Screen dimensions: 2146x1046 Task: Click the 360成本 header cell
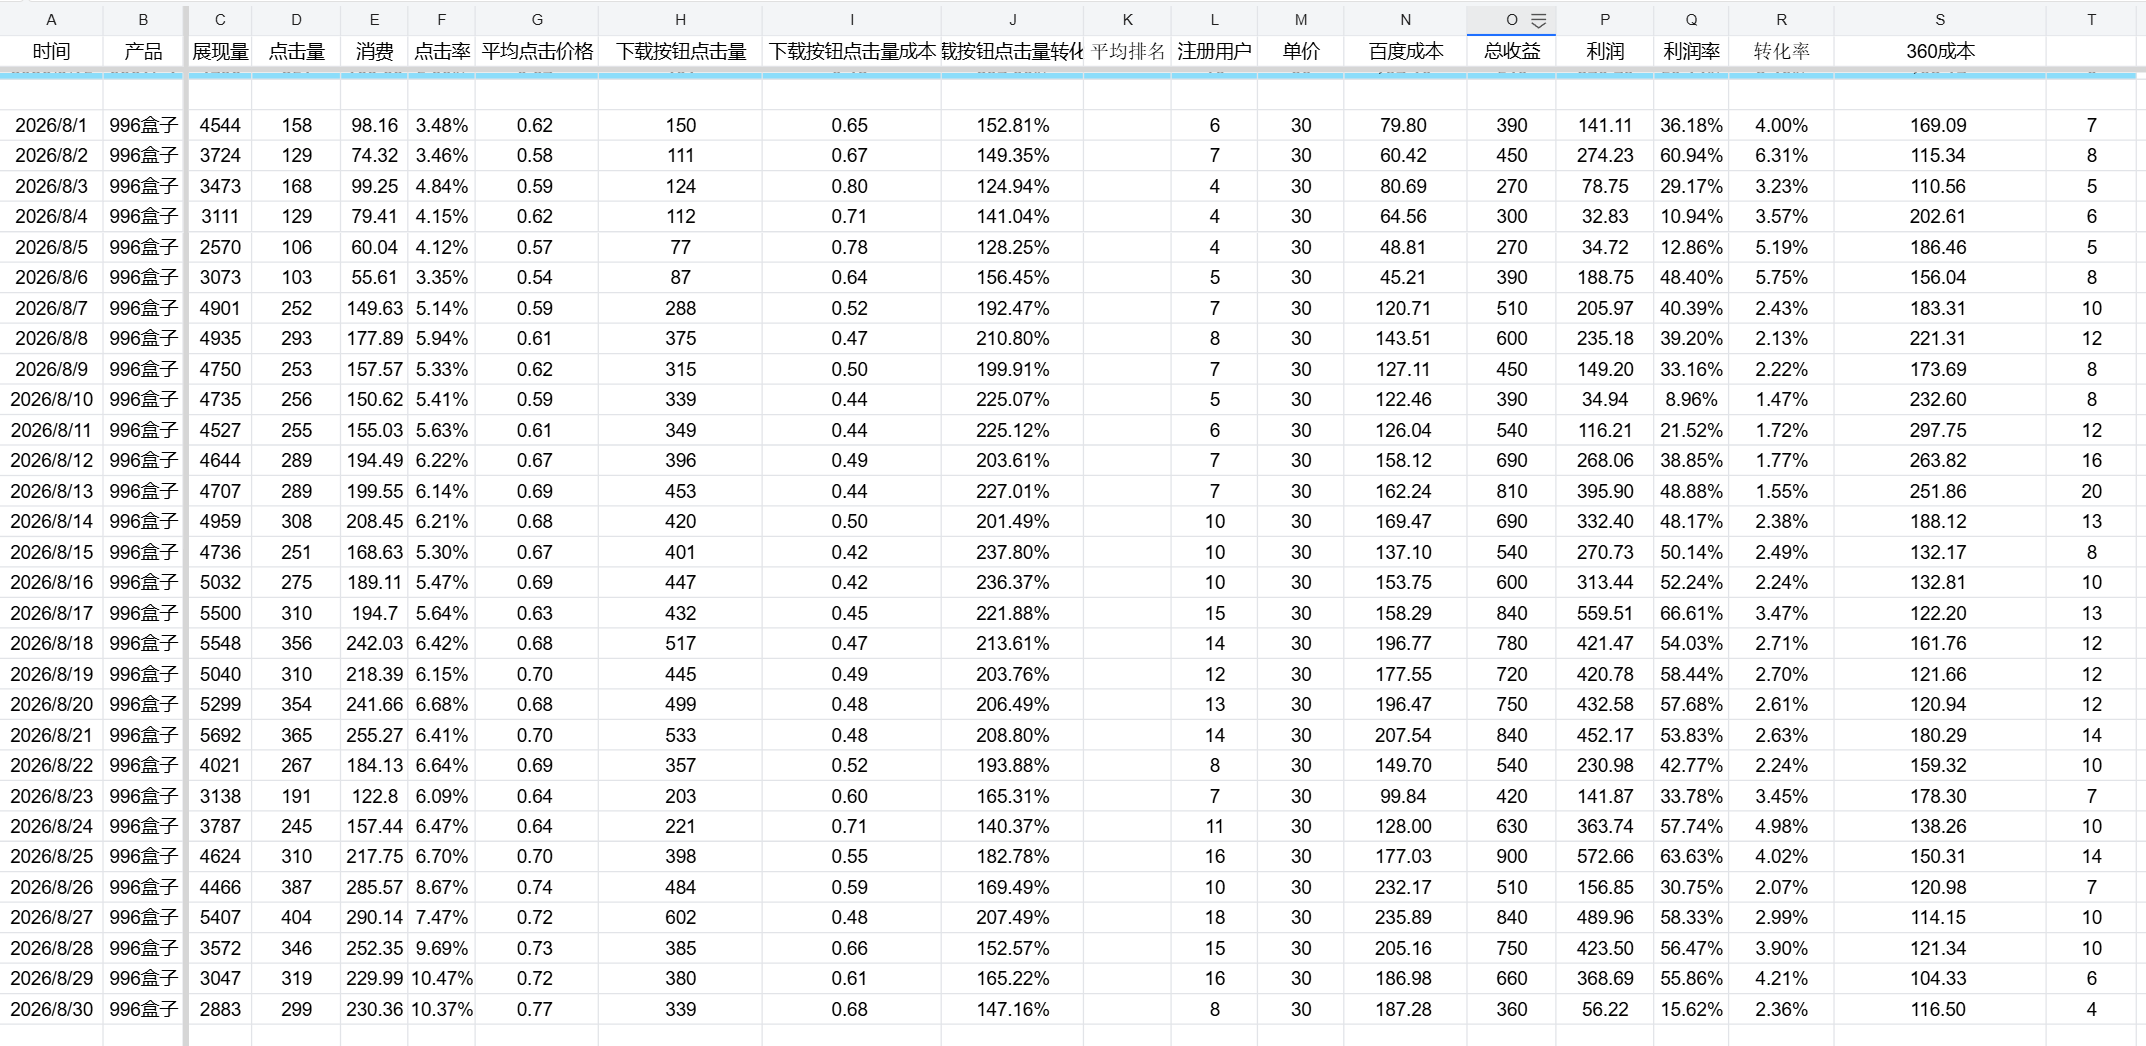coord(1940,51)
